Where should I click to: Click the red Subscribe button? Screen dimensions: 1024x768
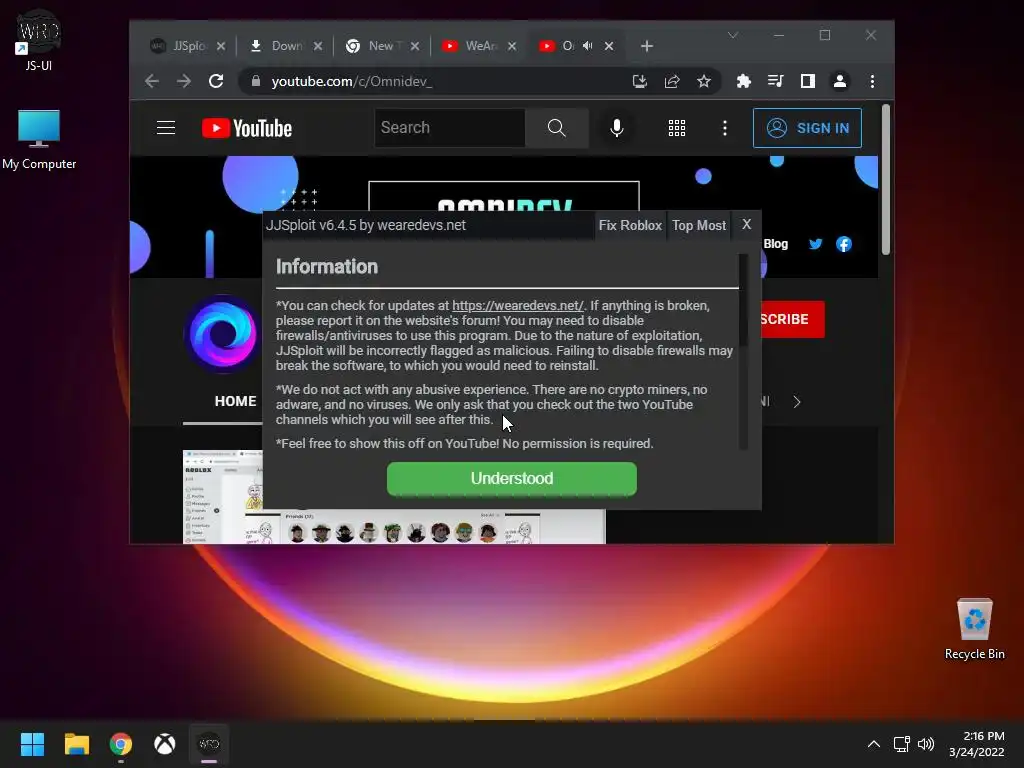(792, 319)
